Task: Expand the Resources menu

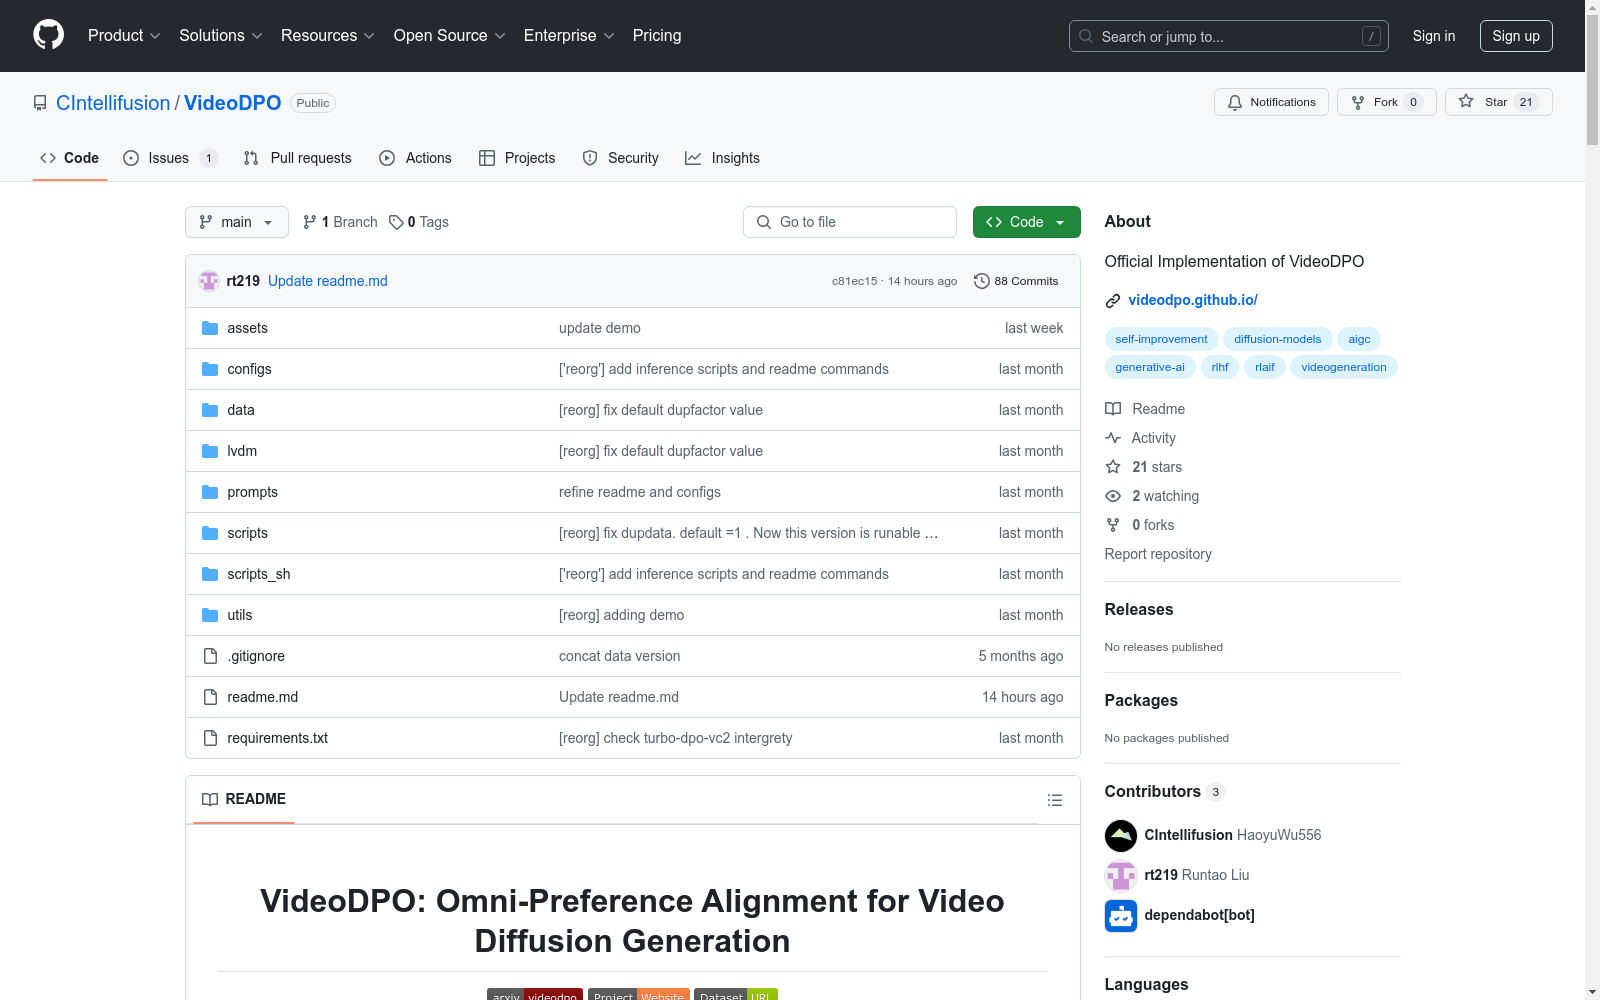Action: (x=328, y=35)
